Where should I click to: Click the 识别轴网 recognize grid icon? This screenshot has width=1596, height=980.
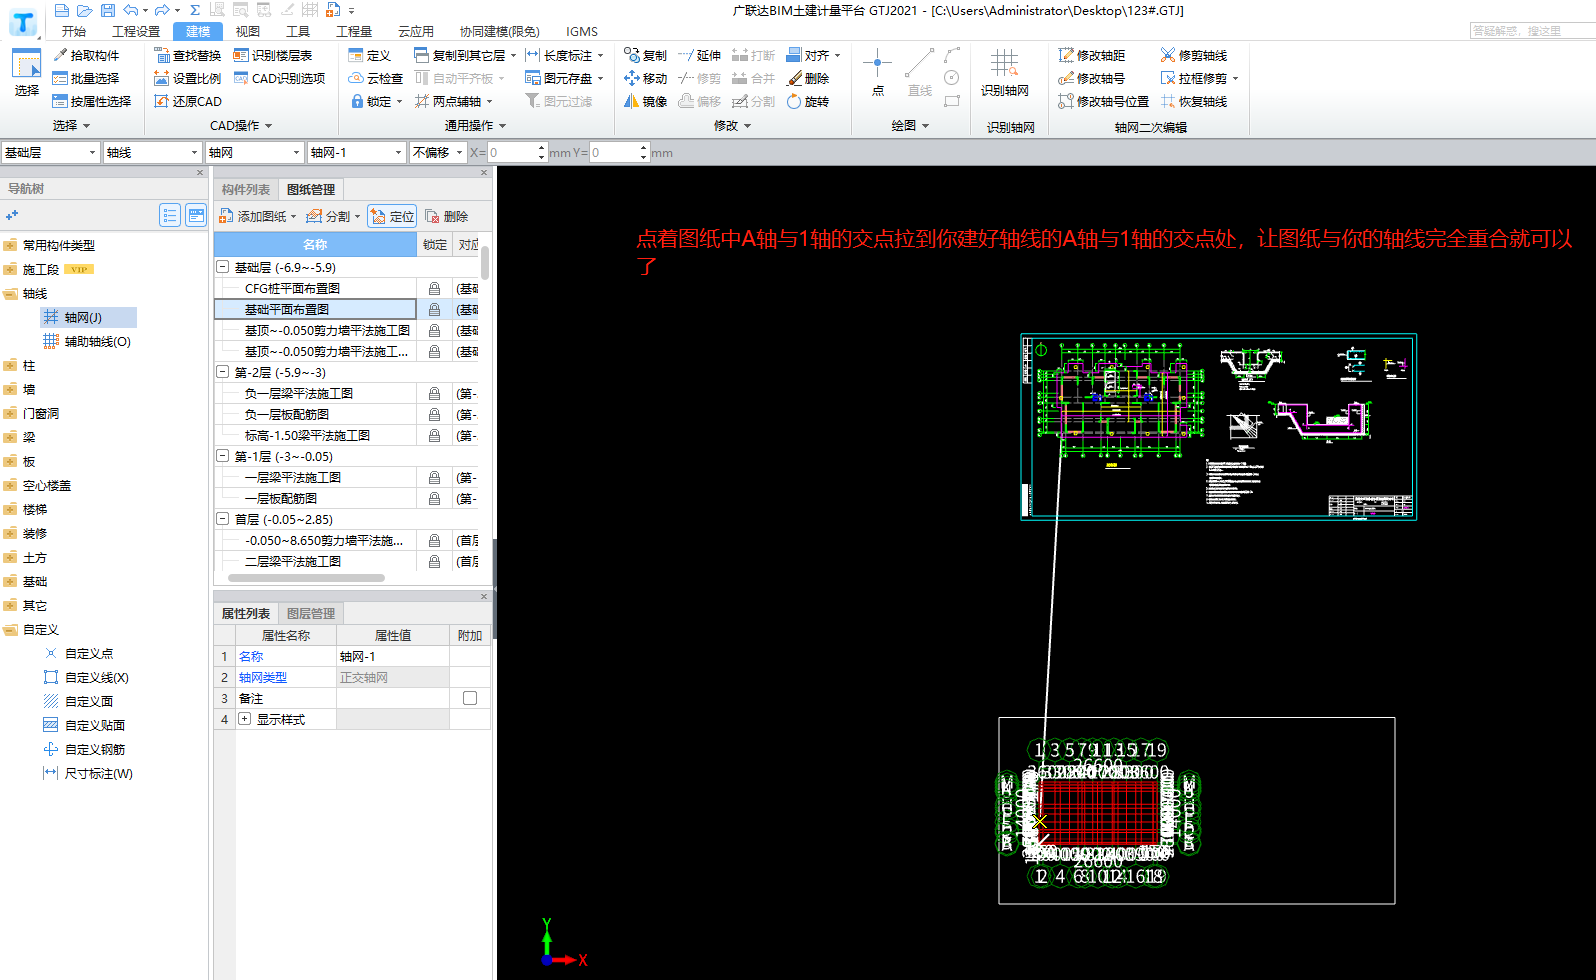tap(1005, 73)
